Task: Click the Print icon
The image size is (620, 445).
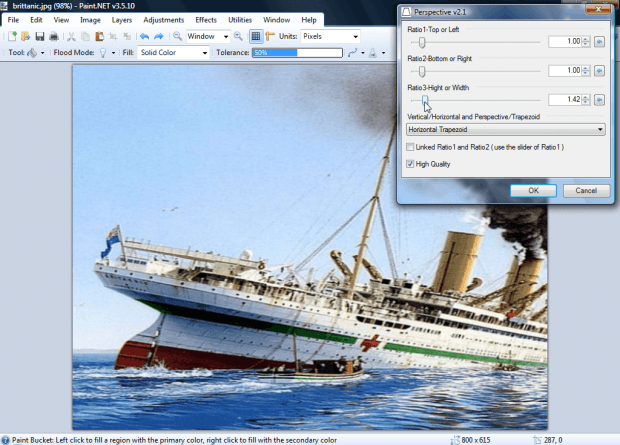Action: (54, 36)
